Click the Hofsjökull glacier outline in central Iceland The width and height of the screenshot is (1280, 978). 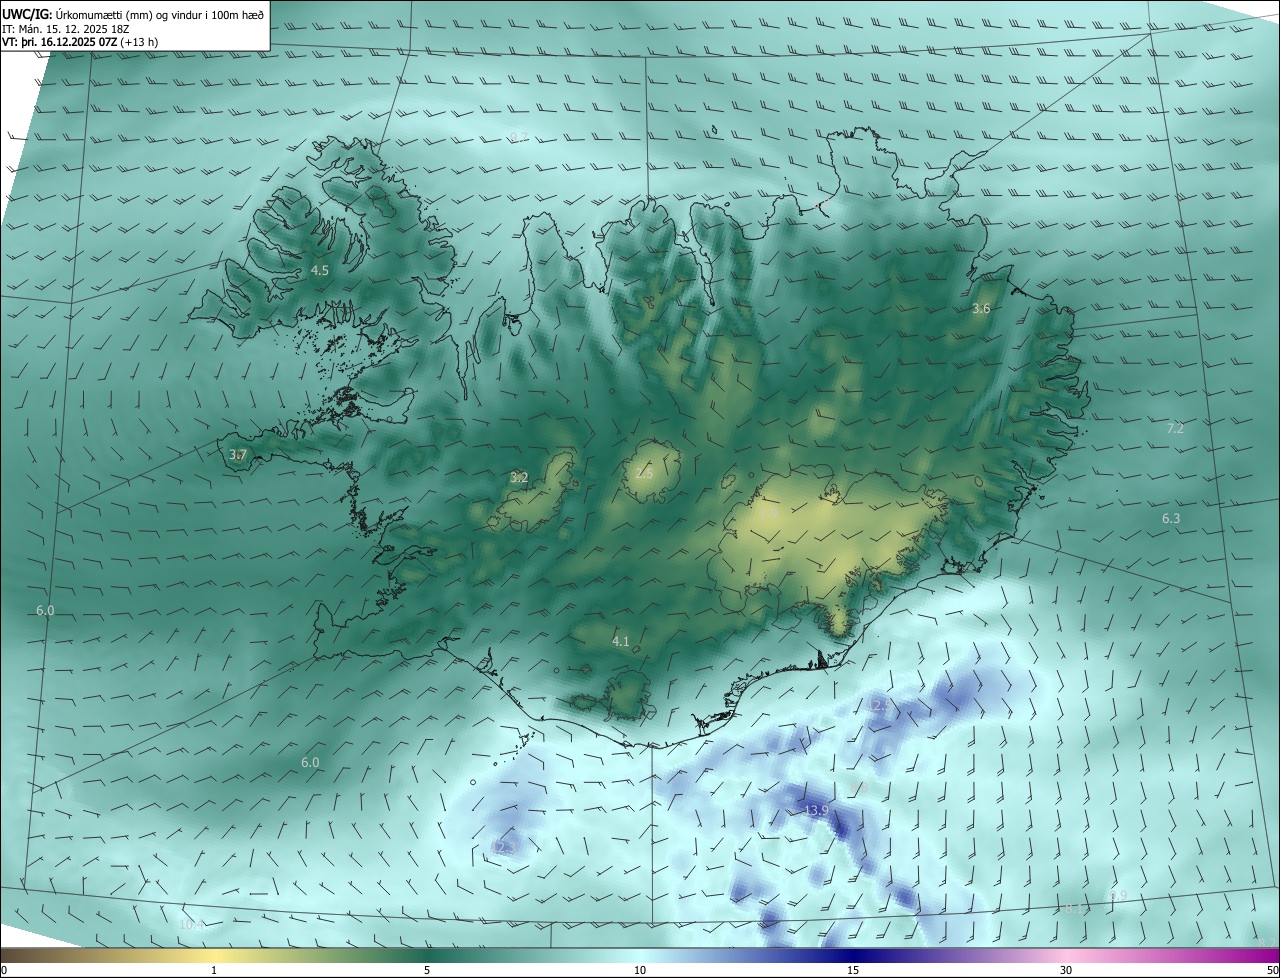tap(652, 472)
